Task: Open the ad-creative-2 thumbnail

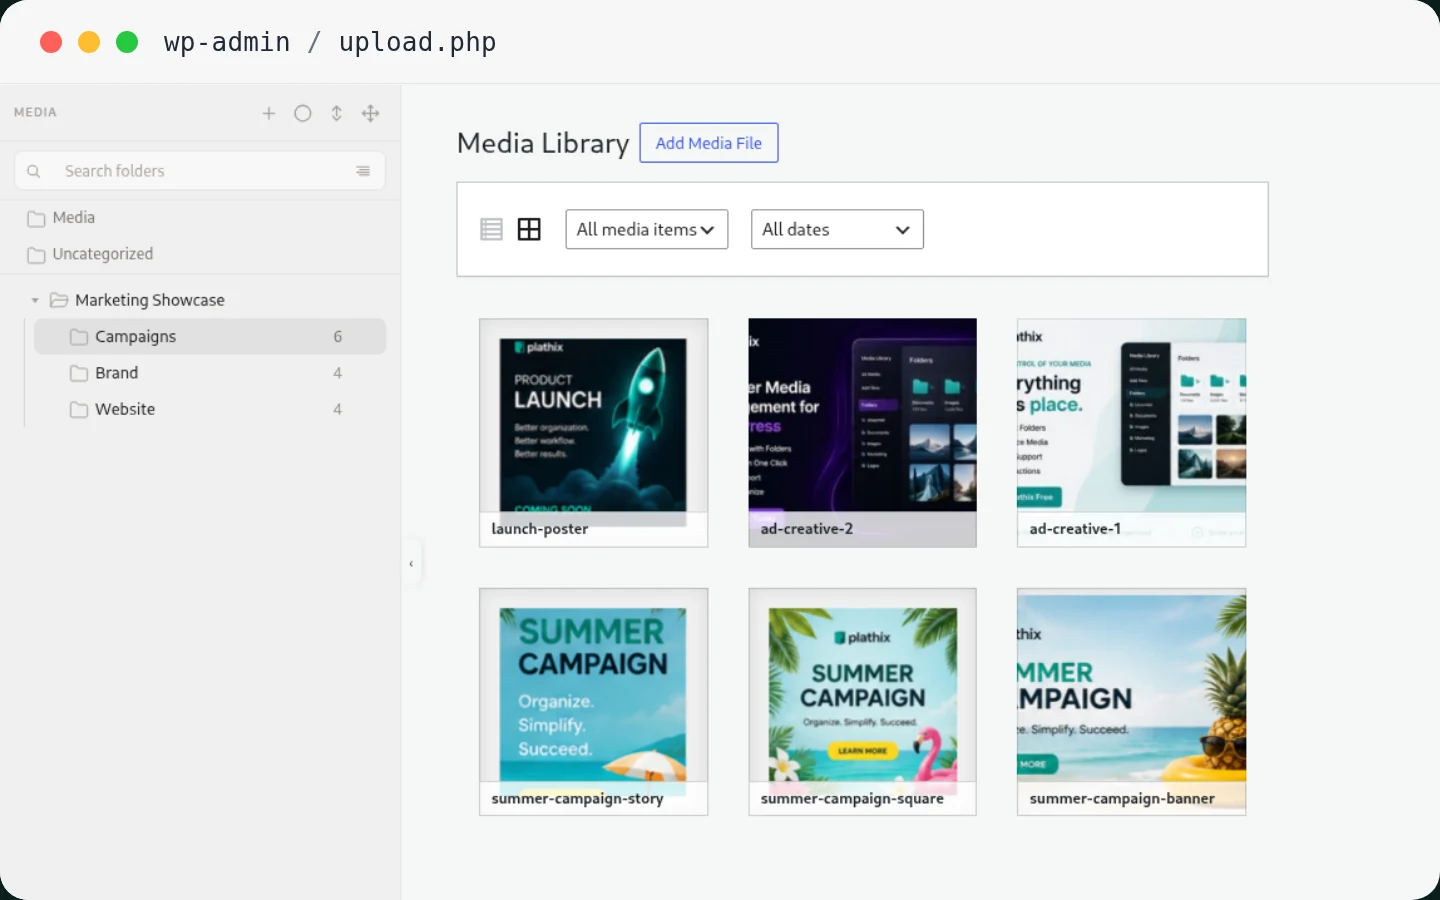Action: coord(862,433)
